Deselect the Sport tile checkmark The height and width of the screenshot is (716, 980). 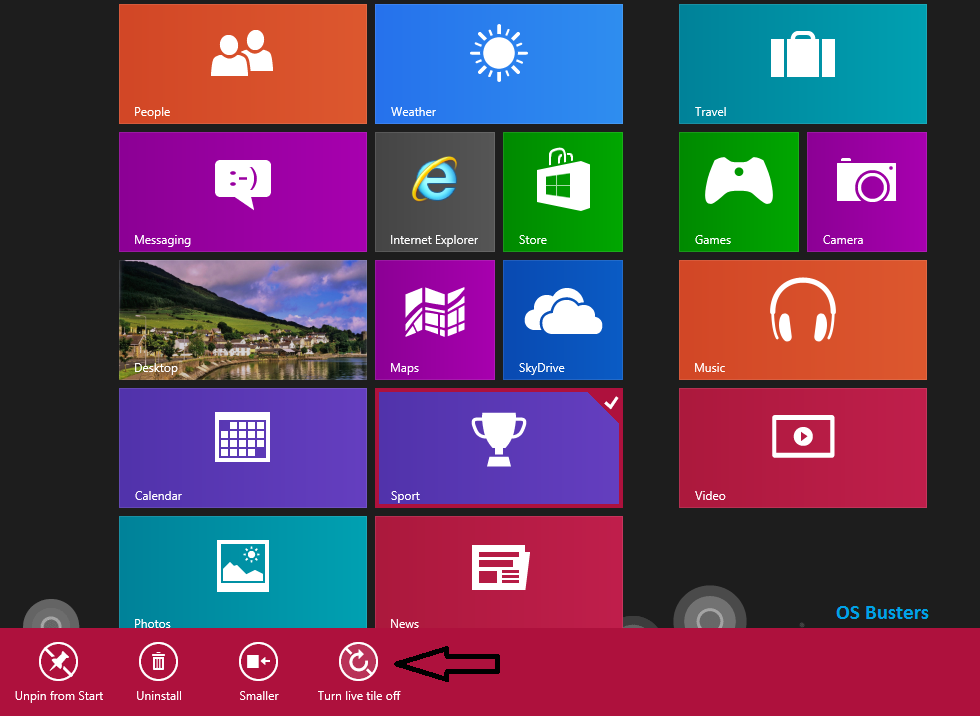point(612,403)
